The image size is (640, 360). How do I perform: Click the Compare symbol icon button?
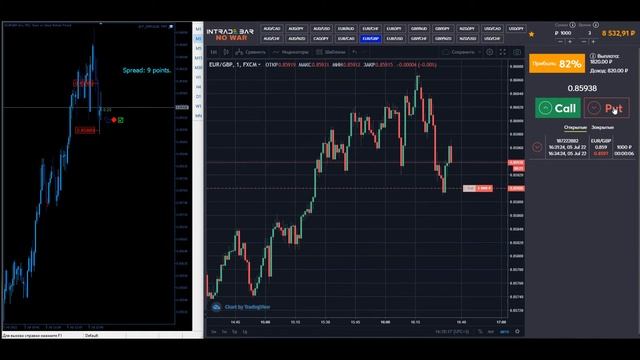[250, 52]
